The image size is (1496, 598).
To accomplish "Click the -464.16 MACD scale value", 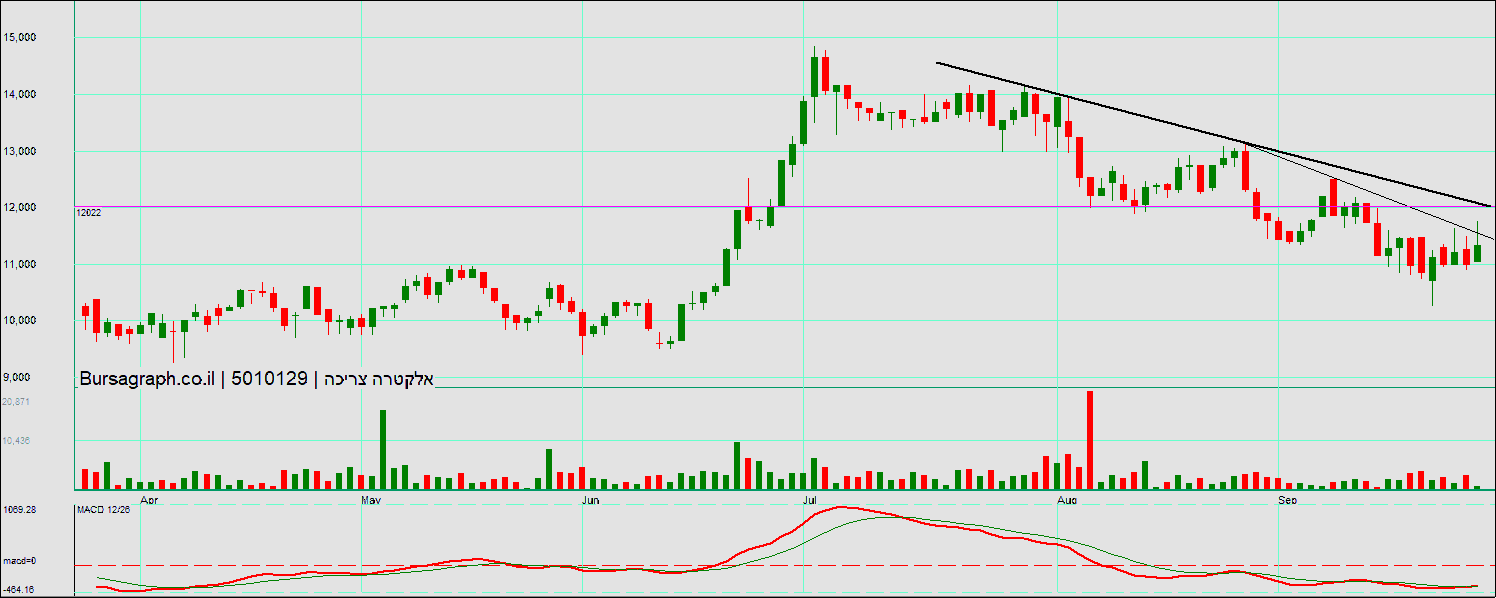I will (20, 590).
